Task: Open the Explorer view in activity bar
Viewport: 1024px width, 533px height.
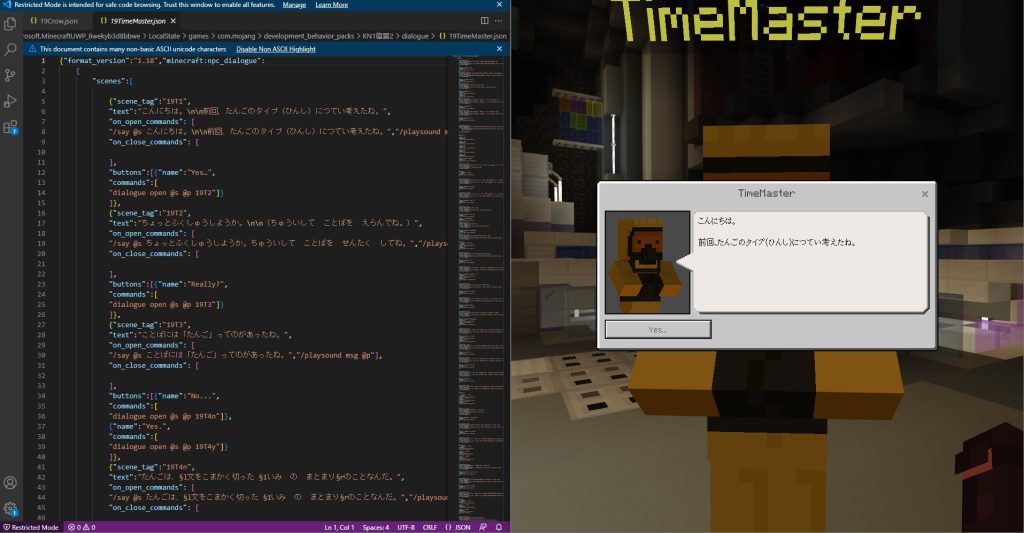Action: [x=10, y=24]
